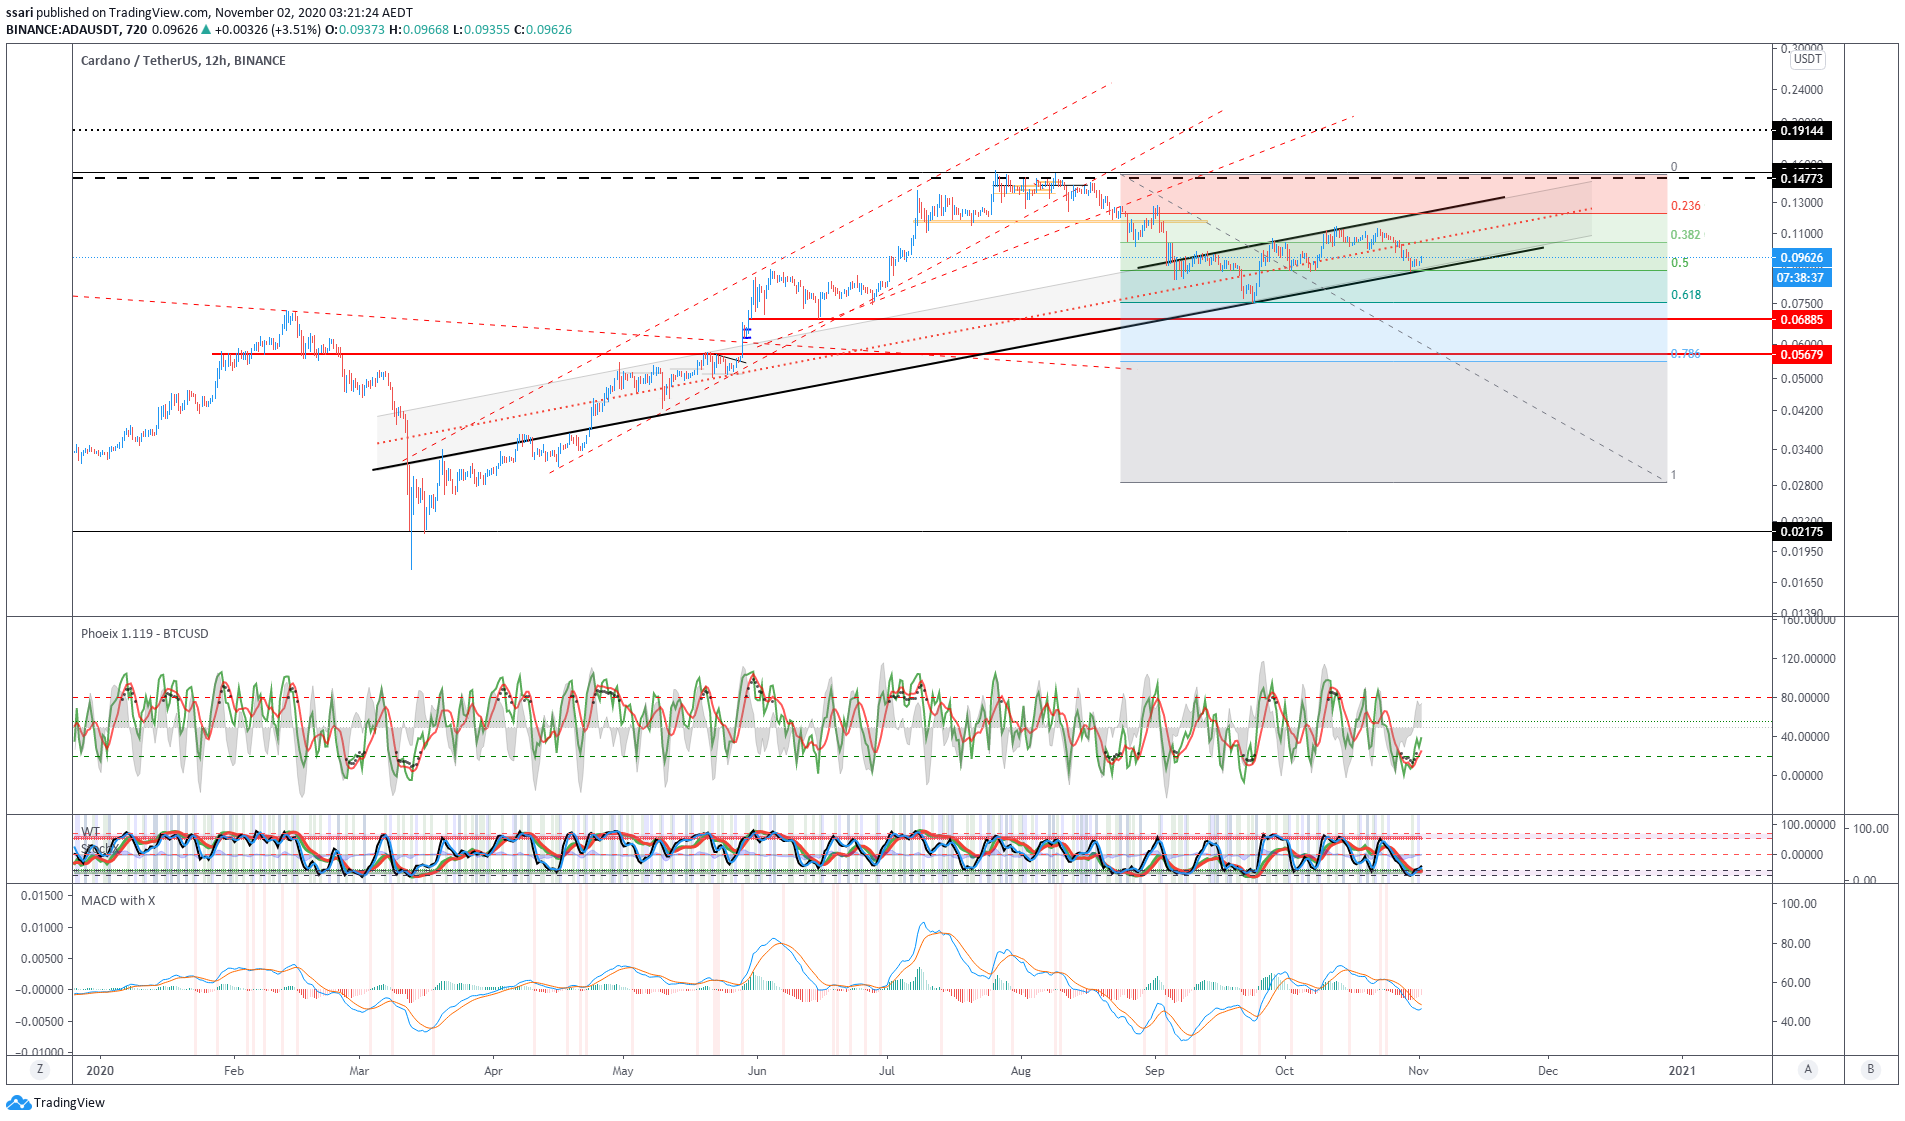Click the 2020 label on time axis
Screen dimensions: 1905x1121
point(100,1071)
